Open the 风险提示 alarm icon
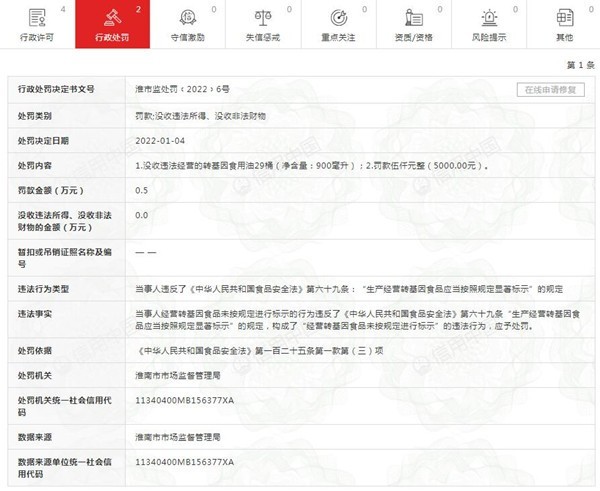600x491 pixels. pos(489,18)
